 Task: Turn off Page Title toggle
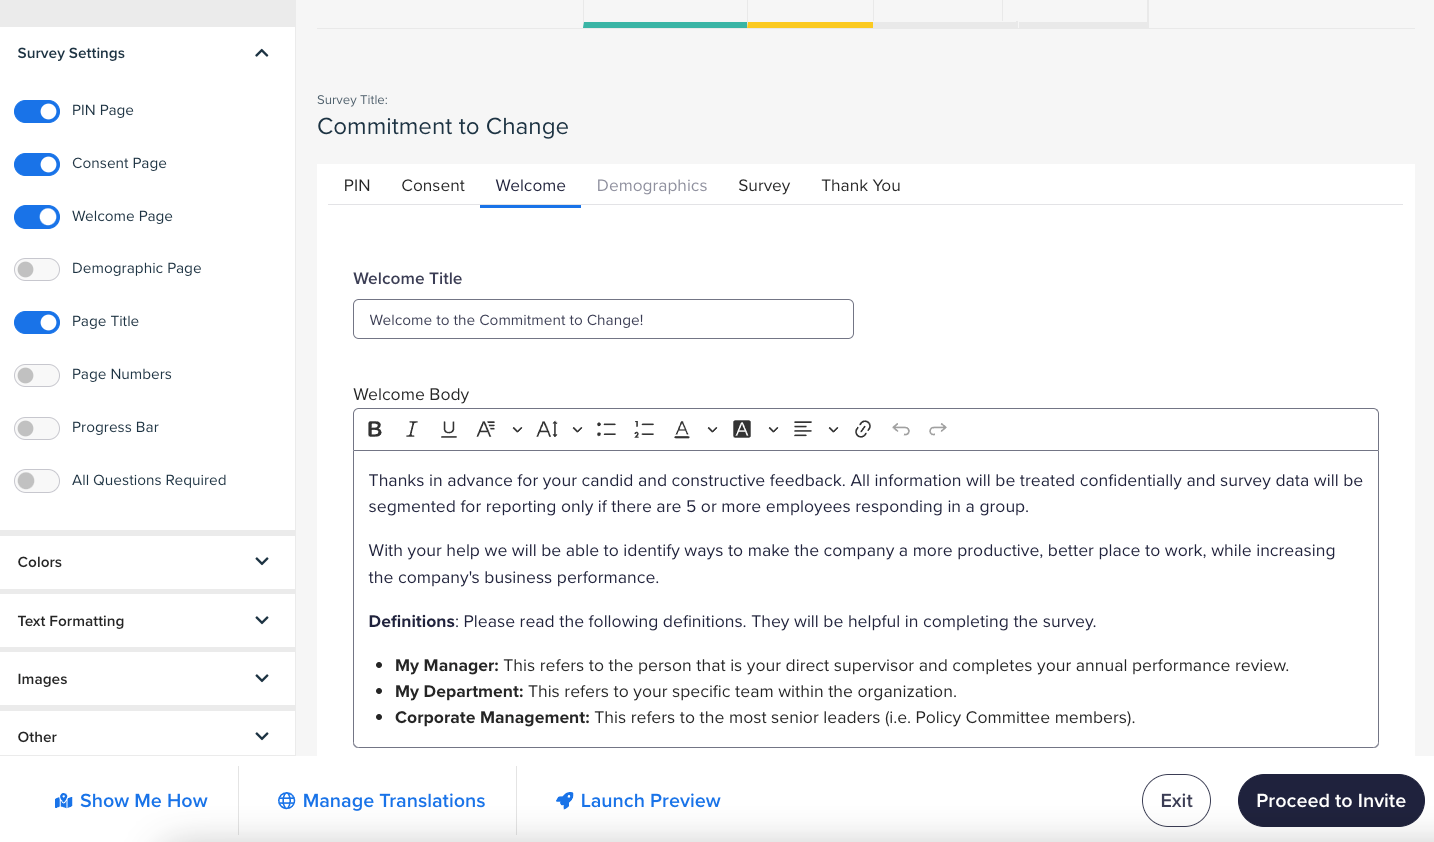tap(37, 322)
